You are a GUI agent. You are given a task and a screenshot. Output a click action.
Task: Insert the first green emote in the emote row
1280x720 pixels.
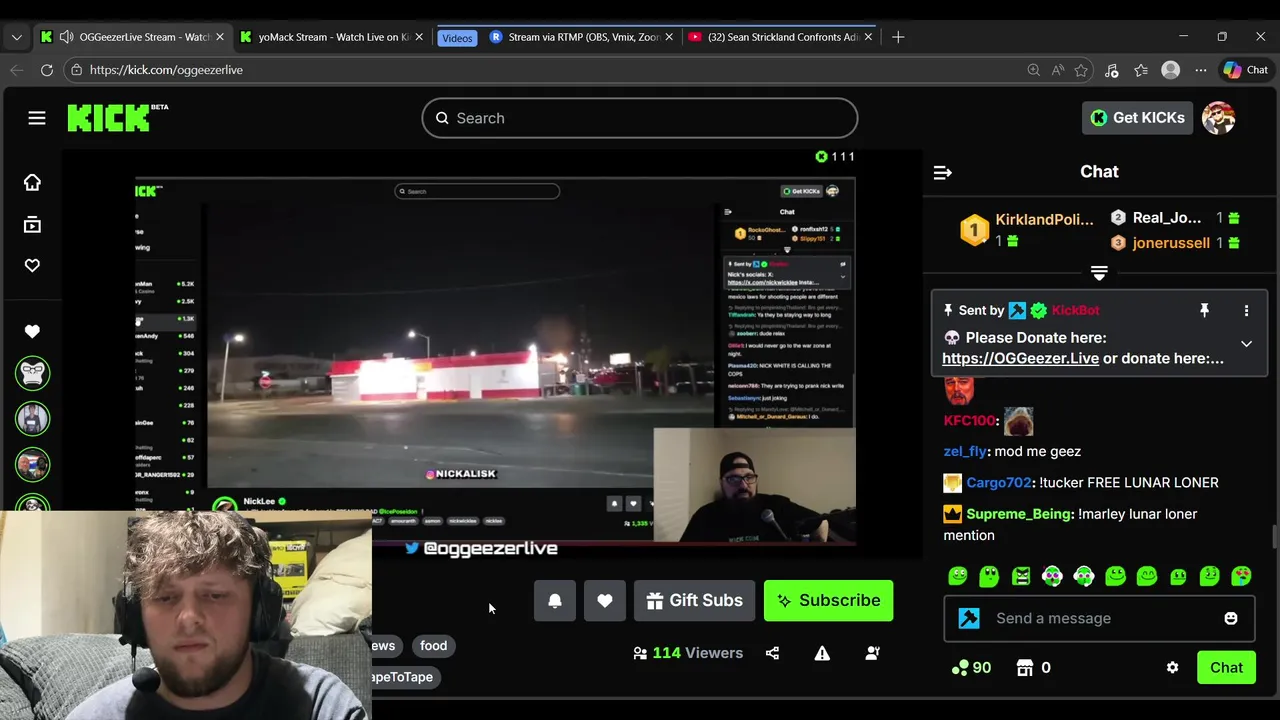(958, 576)
